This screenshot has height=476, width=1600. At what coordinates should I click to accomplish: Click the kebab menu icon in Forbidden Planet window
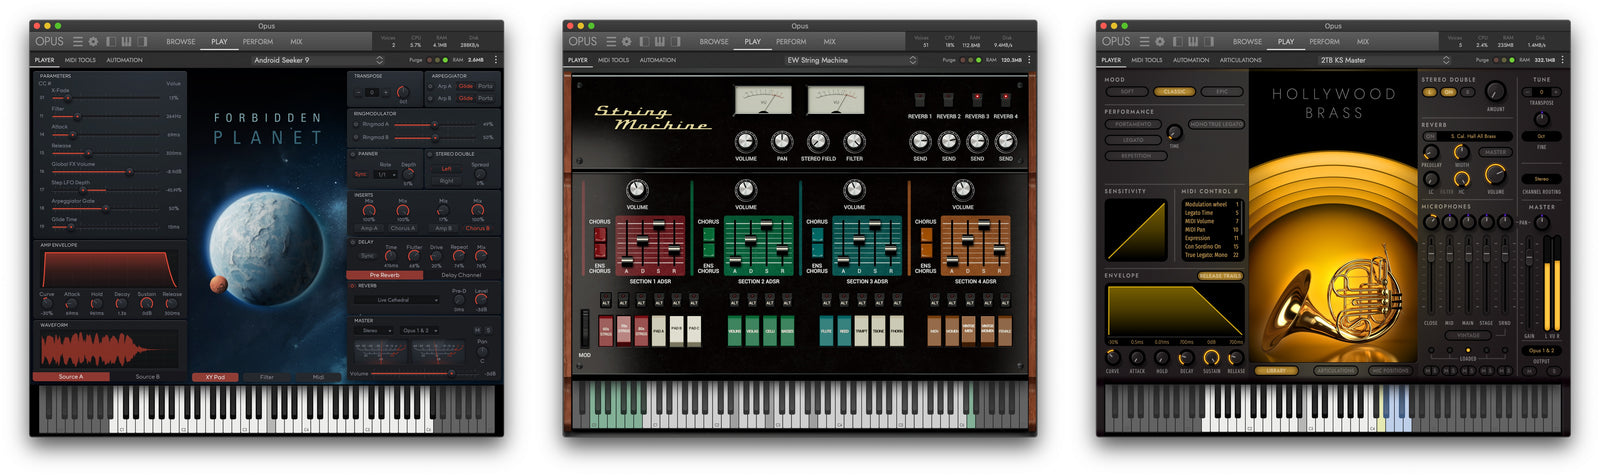[496, 60]
